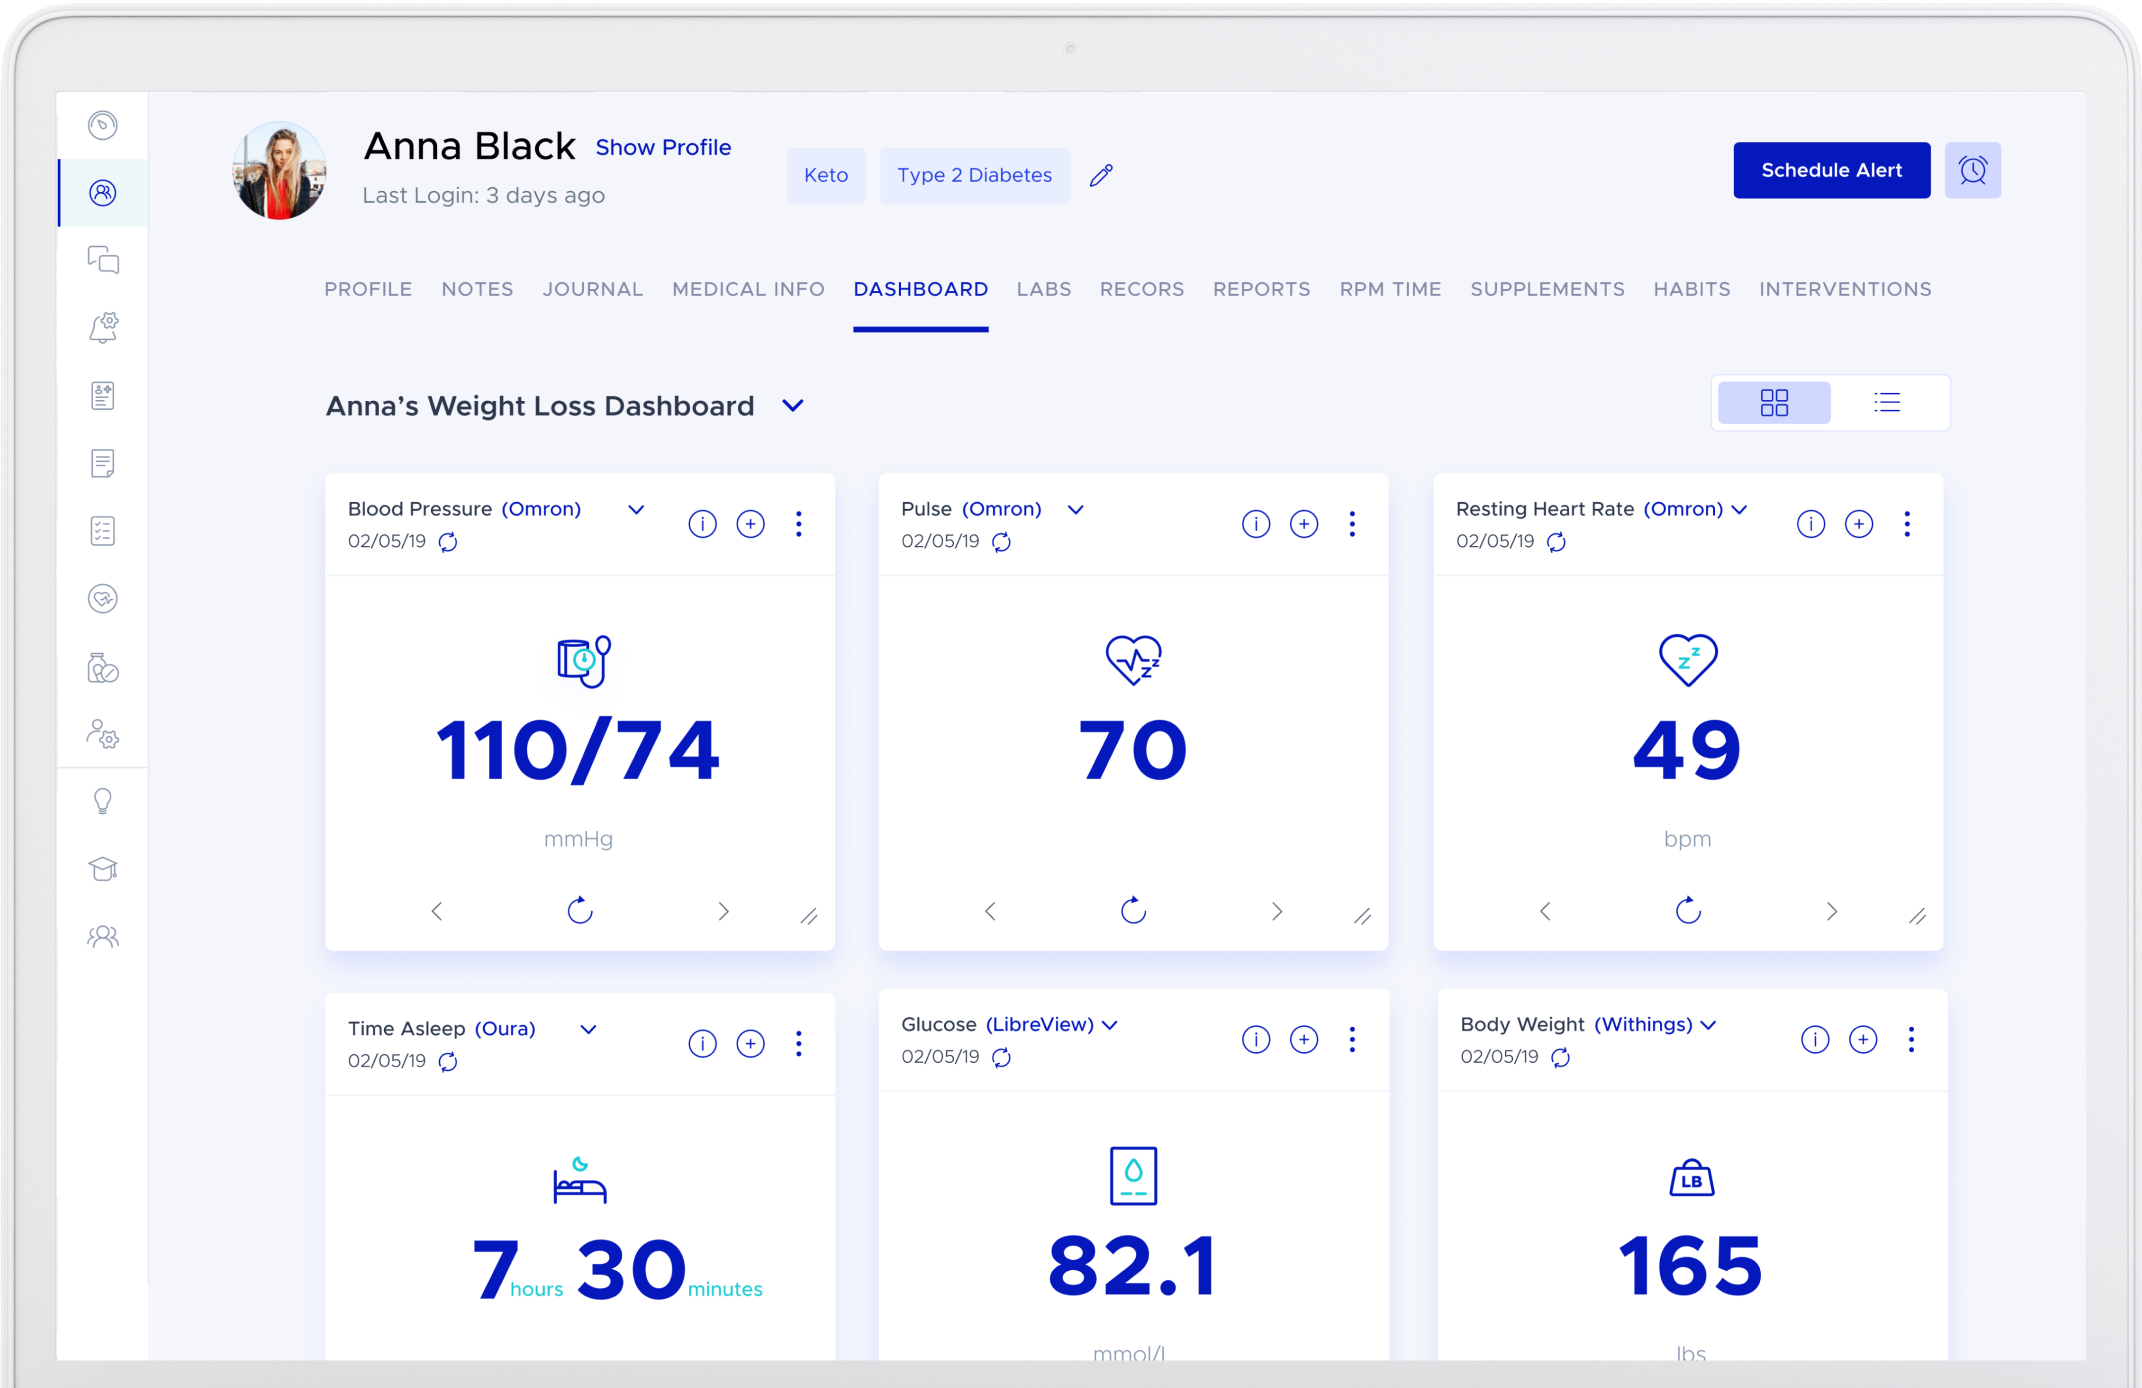Open the notes document sidebar icon
The image size is (2142, 1388).
point(103,463)
